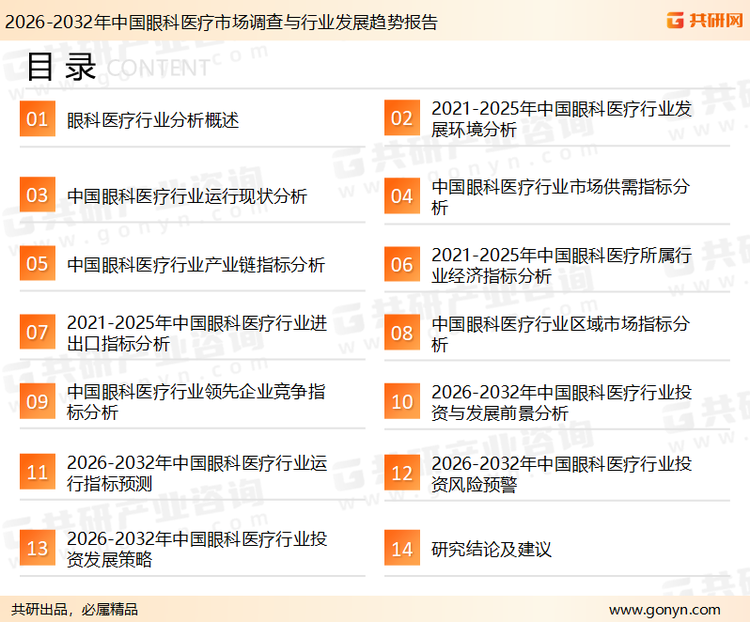
Task: Select the orange 10 number badge
Action: tap(401, 402)
